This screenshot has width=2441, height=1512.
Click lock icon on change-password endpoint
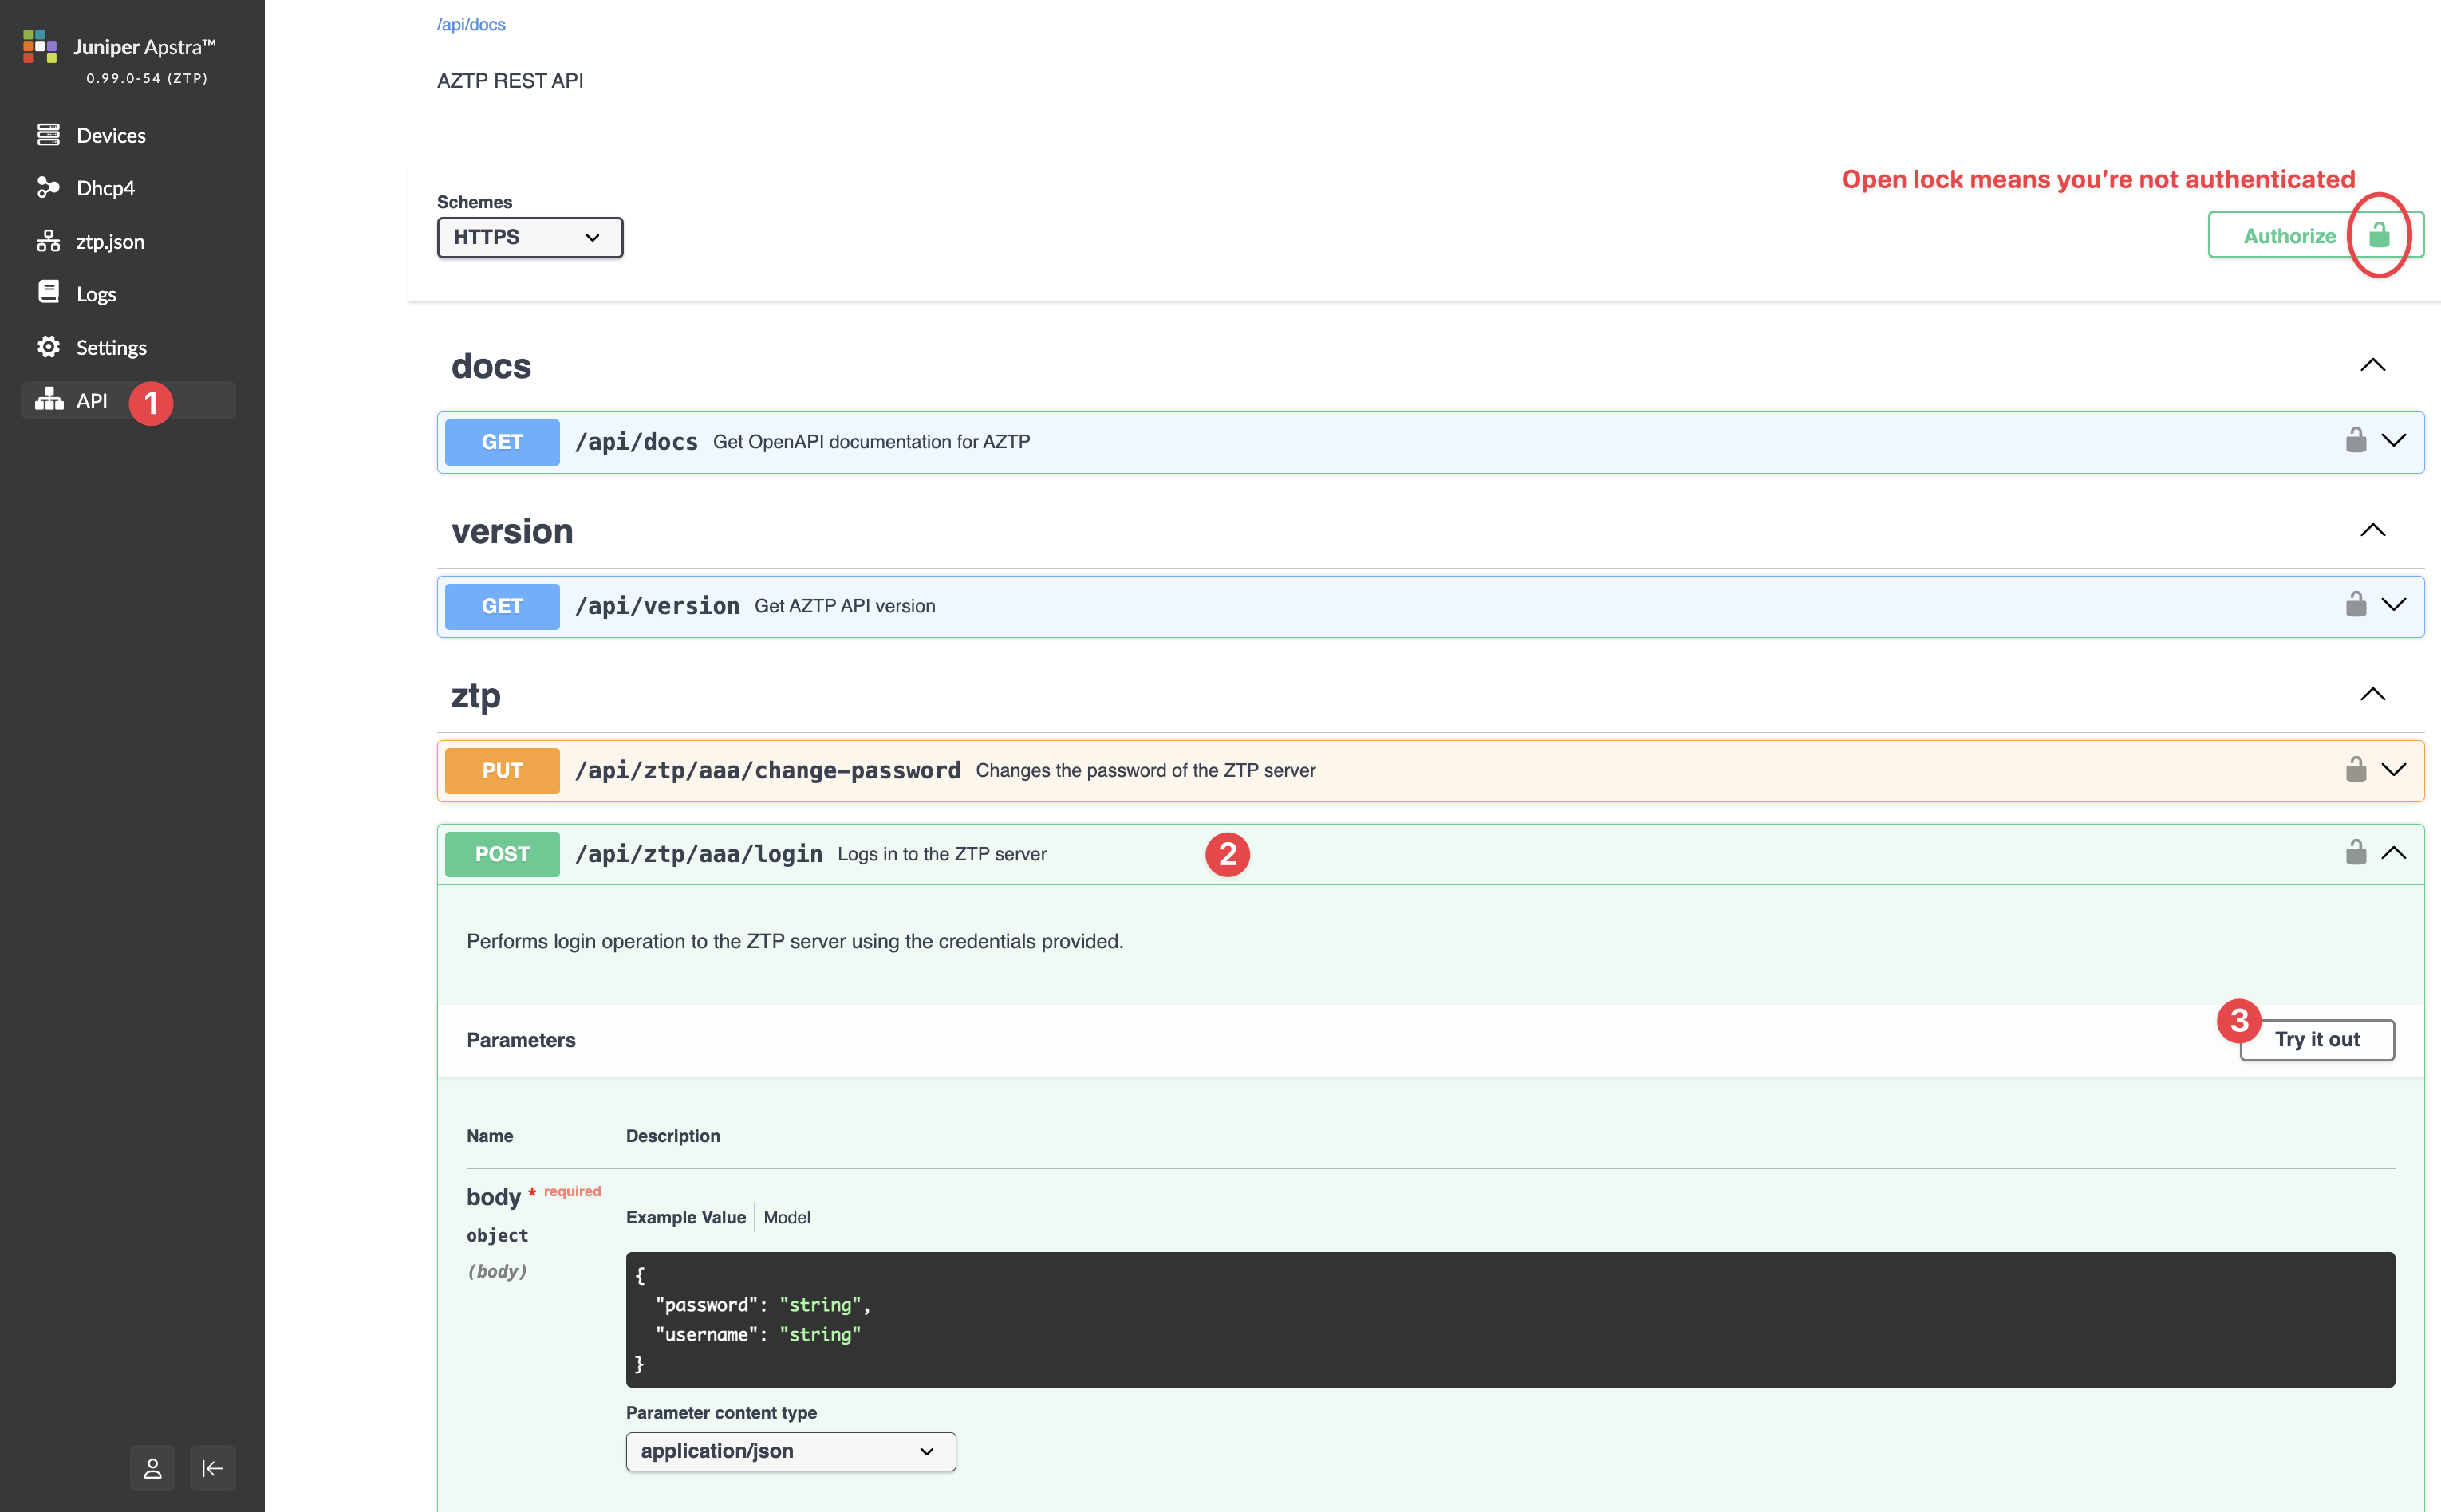pos(2355,769)
